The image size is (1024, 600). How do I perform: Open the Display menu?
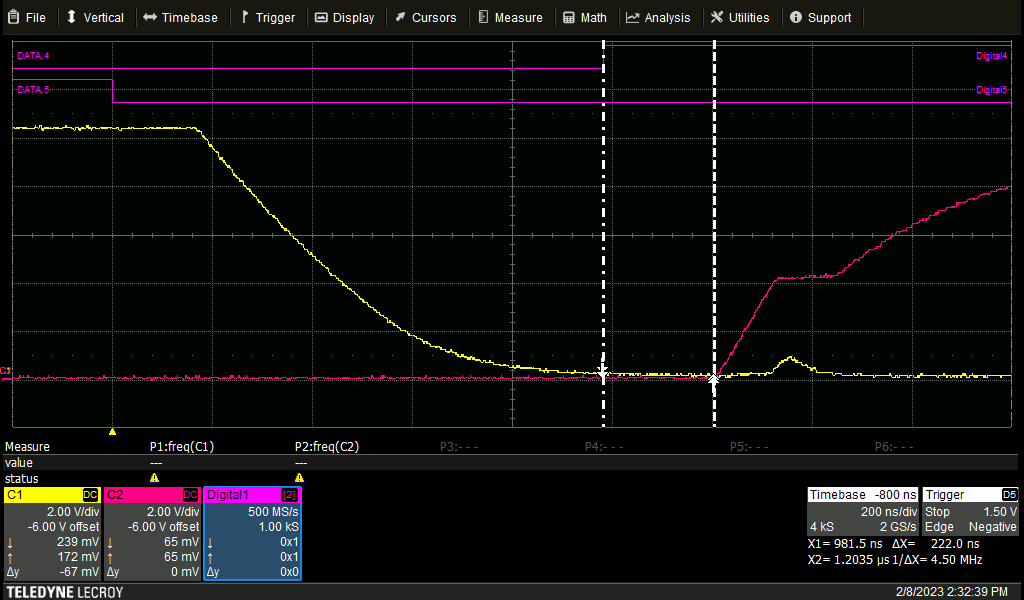345,18
